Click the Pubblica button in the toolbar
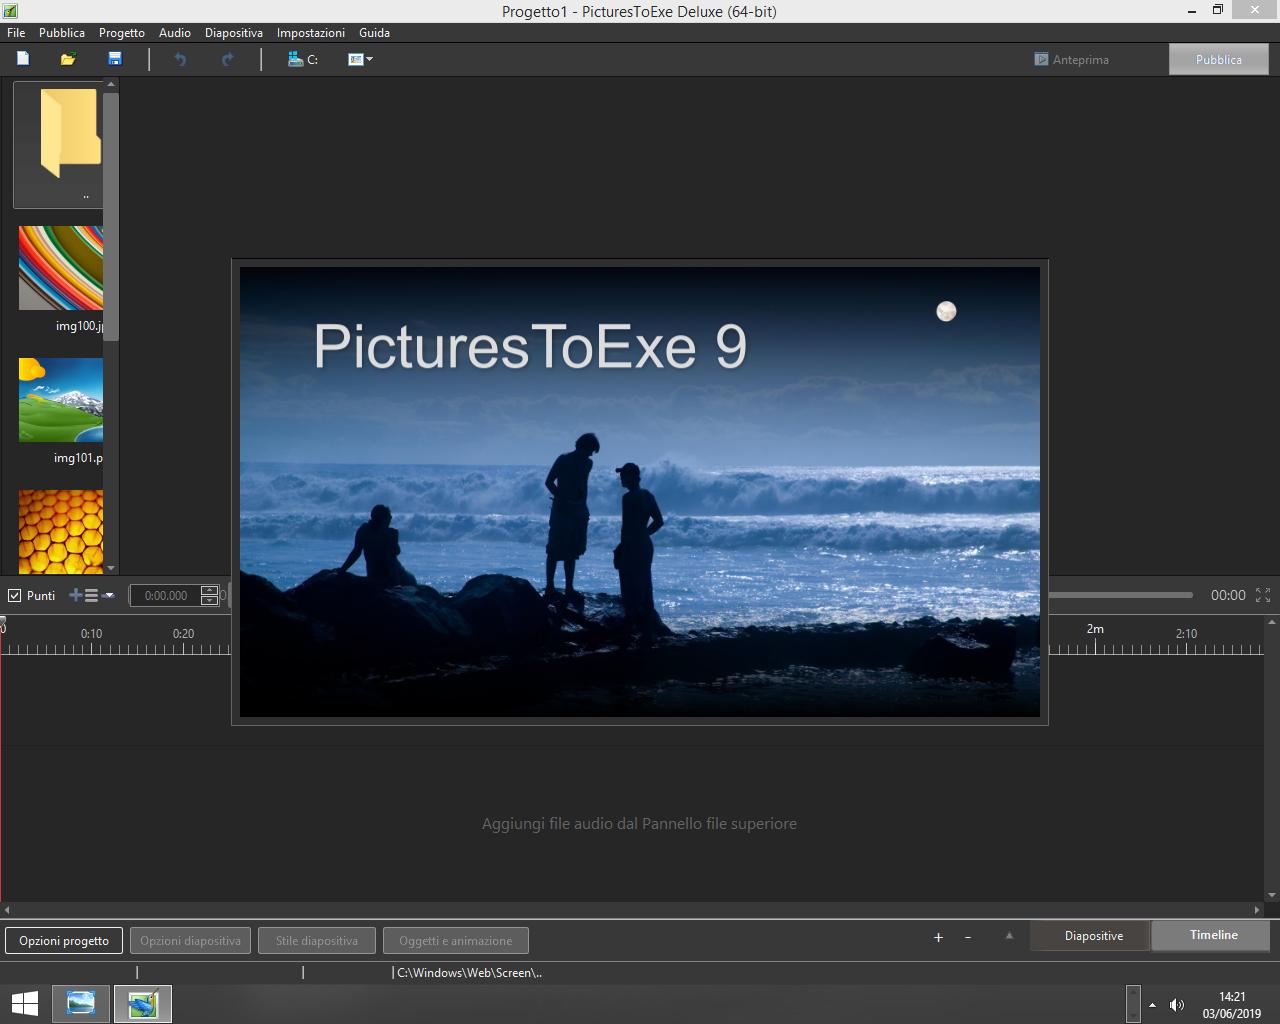The height and width of the screenshot is (1024, 1280). click(1218, 59)
